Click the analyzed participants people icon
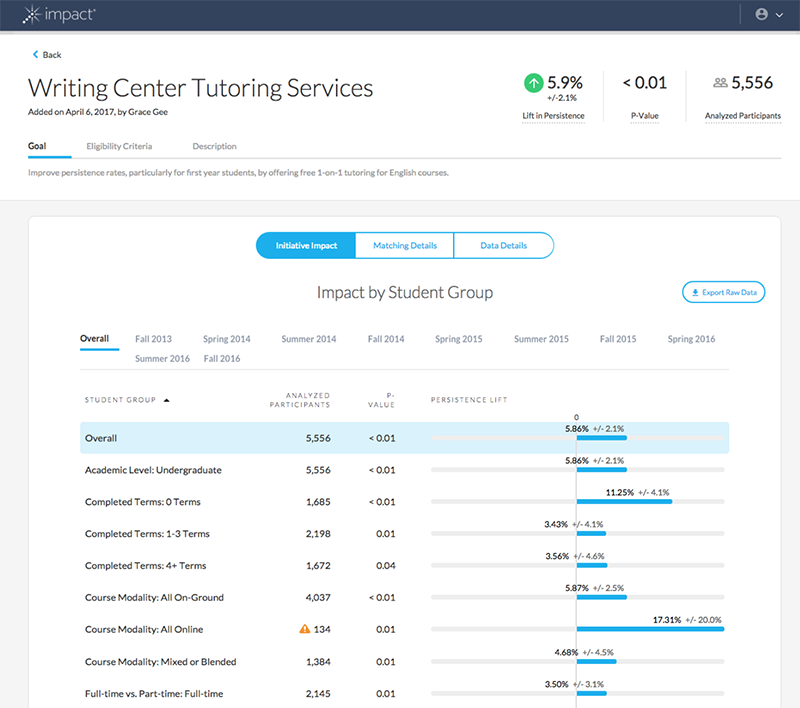 (720, 83)
